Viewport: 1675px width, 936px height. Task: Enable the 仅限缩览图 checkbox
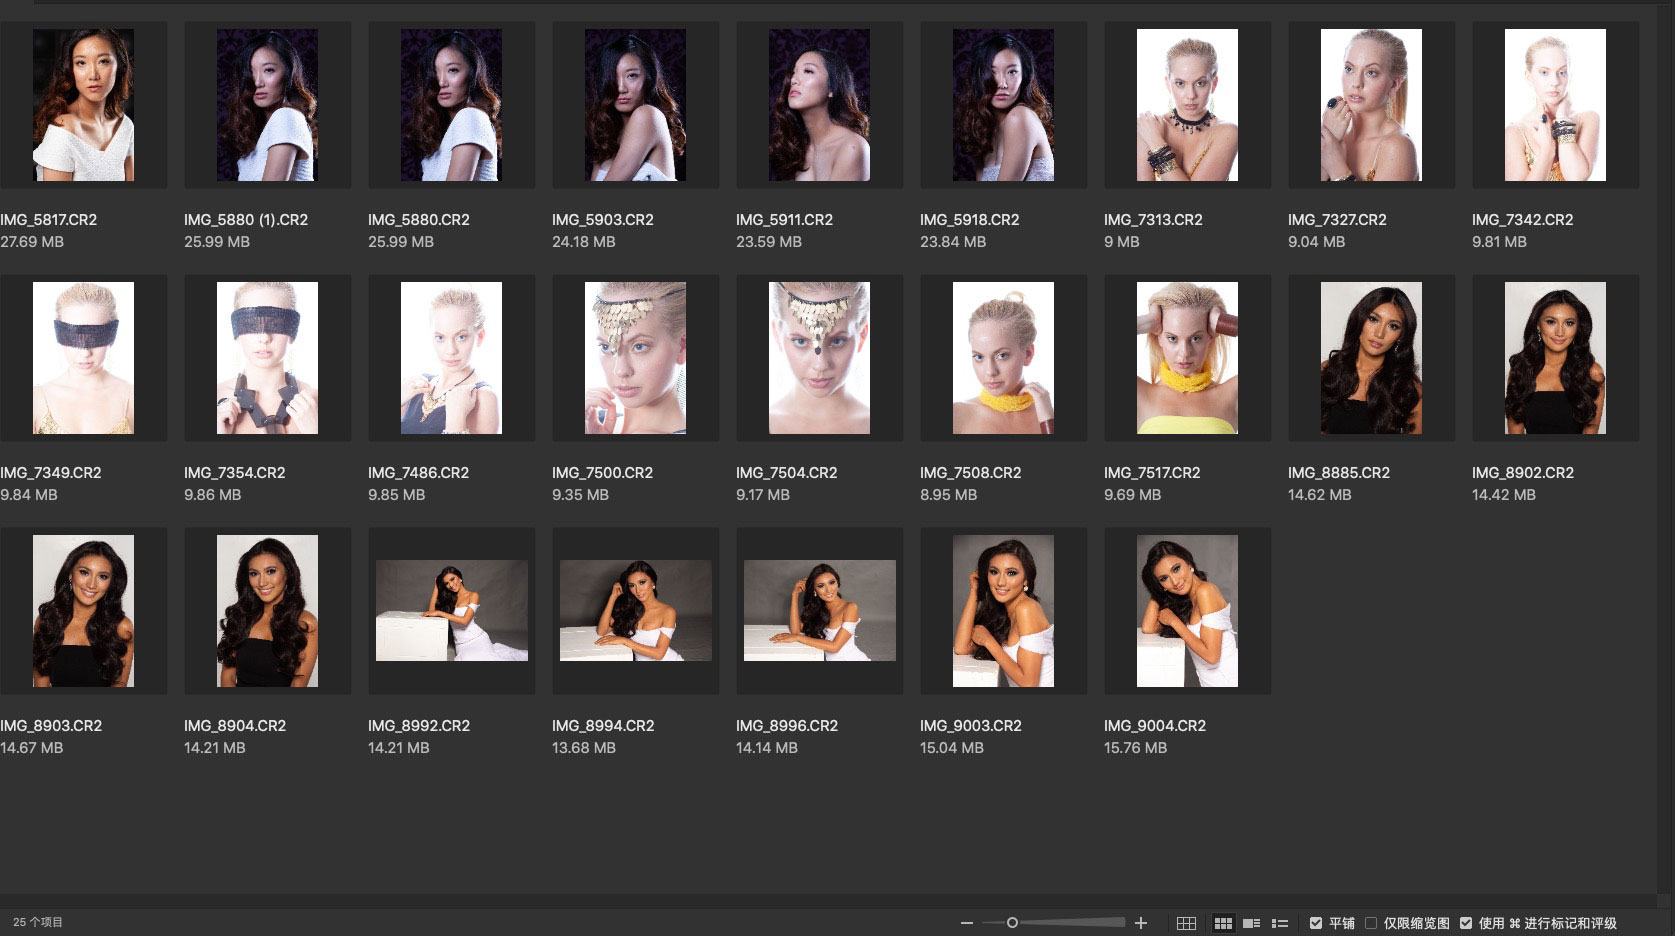(x=1371, y=923)
